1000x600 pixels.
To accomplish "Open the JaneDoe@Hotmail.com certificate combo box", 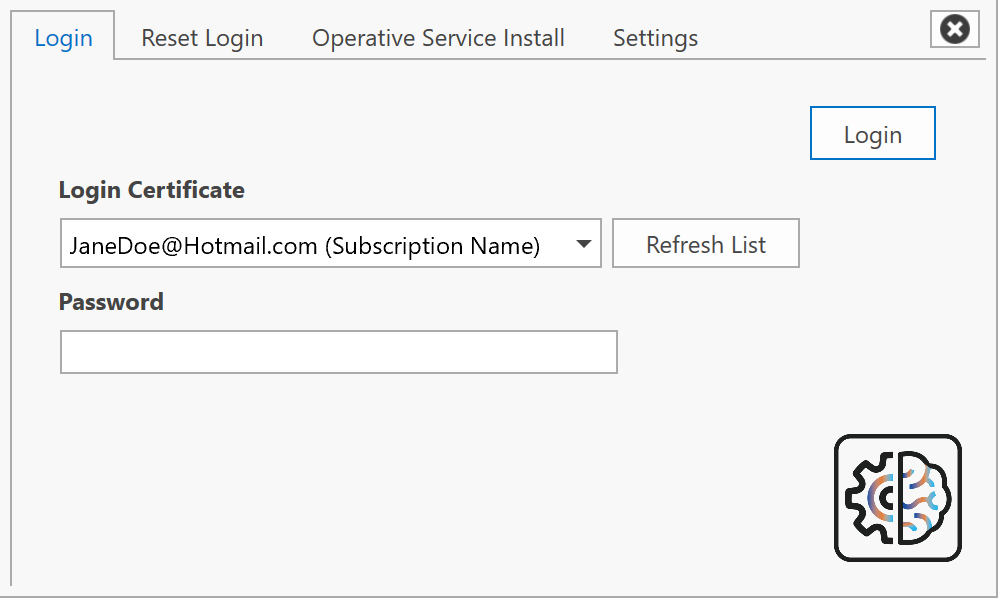I will click(330, 244).
